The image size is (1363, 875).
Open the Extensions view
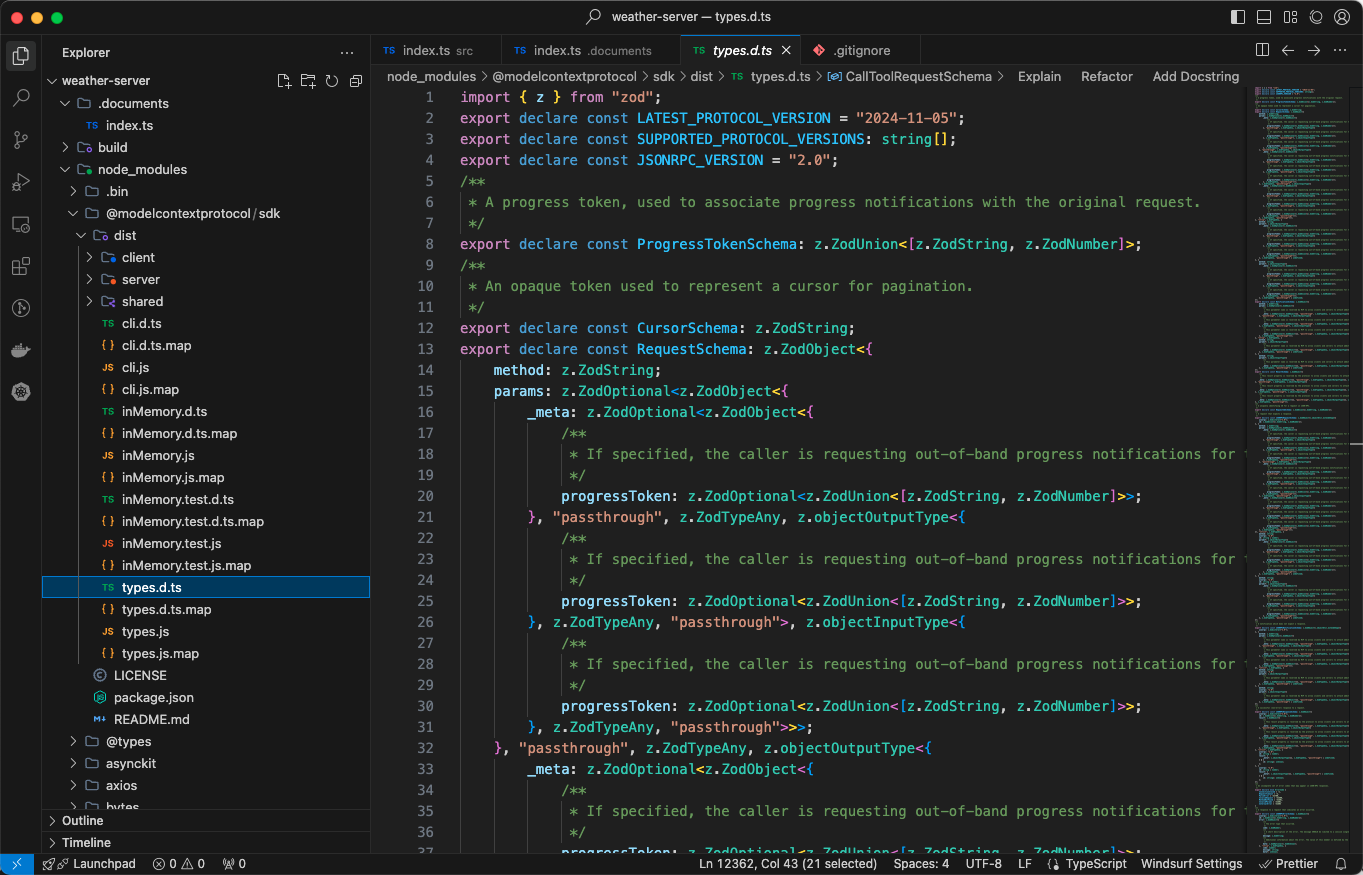click(21, 266)
